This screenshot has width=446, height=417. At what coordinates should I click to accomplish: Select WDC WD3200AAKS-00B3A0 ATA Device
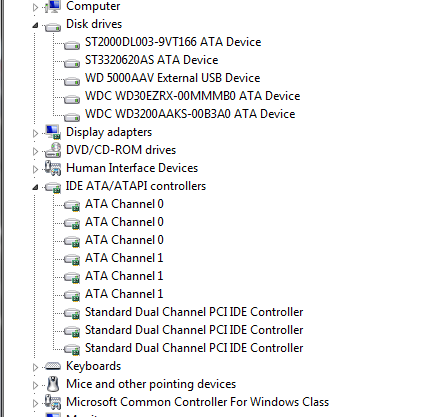(x=190, y=114)
